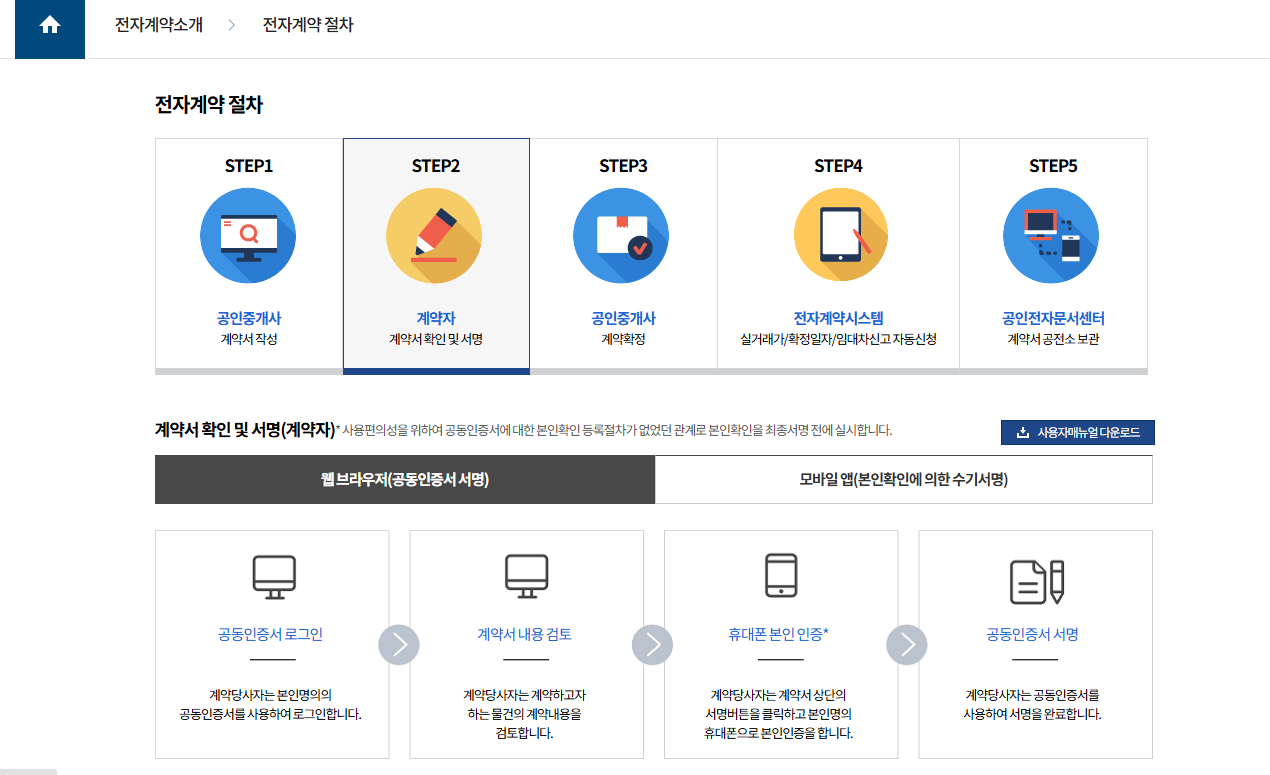The height and width of the screenshot is (775, 1270).
Task: Click the 공동인증서 서명 document-and-pen icon
Action: pos(1035,578)
